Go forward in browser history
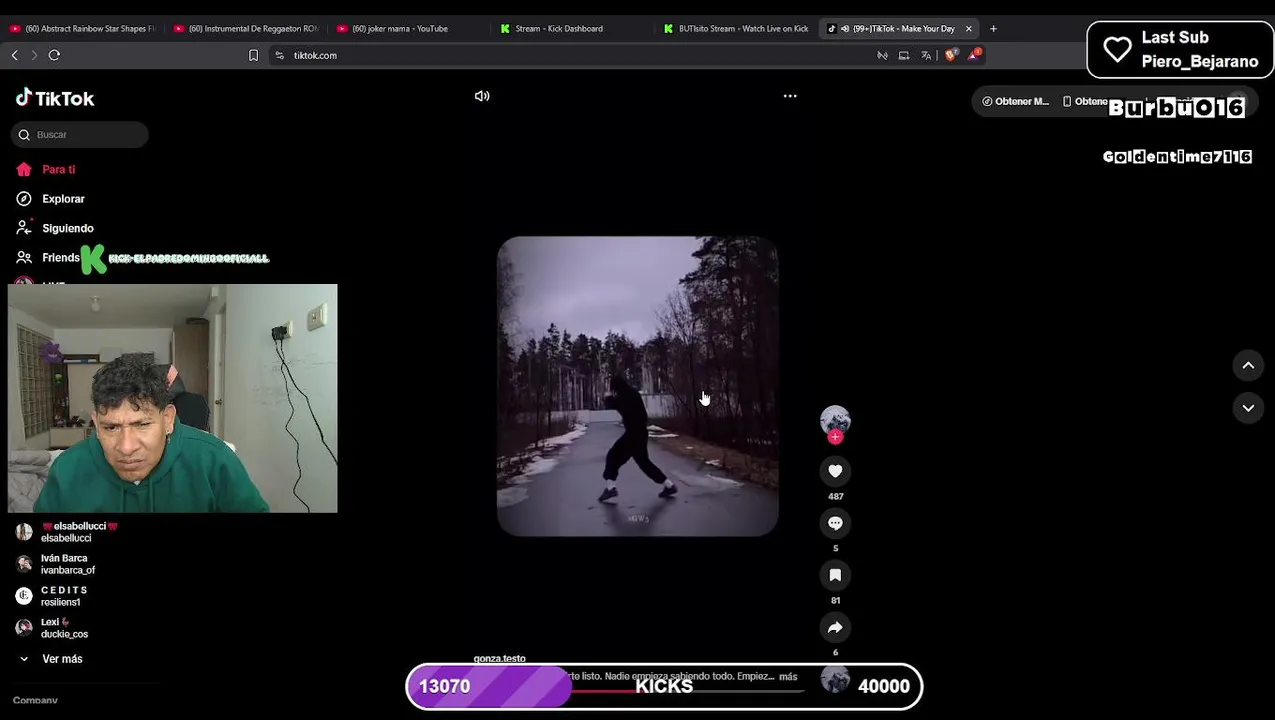 34,55
